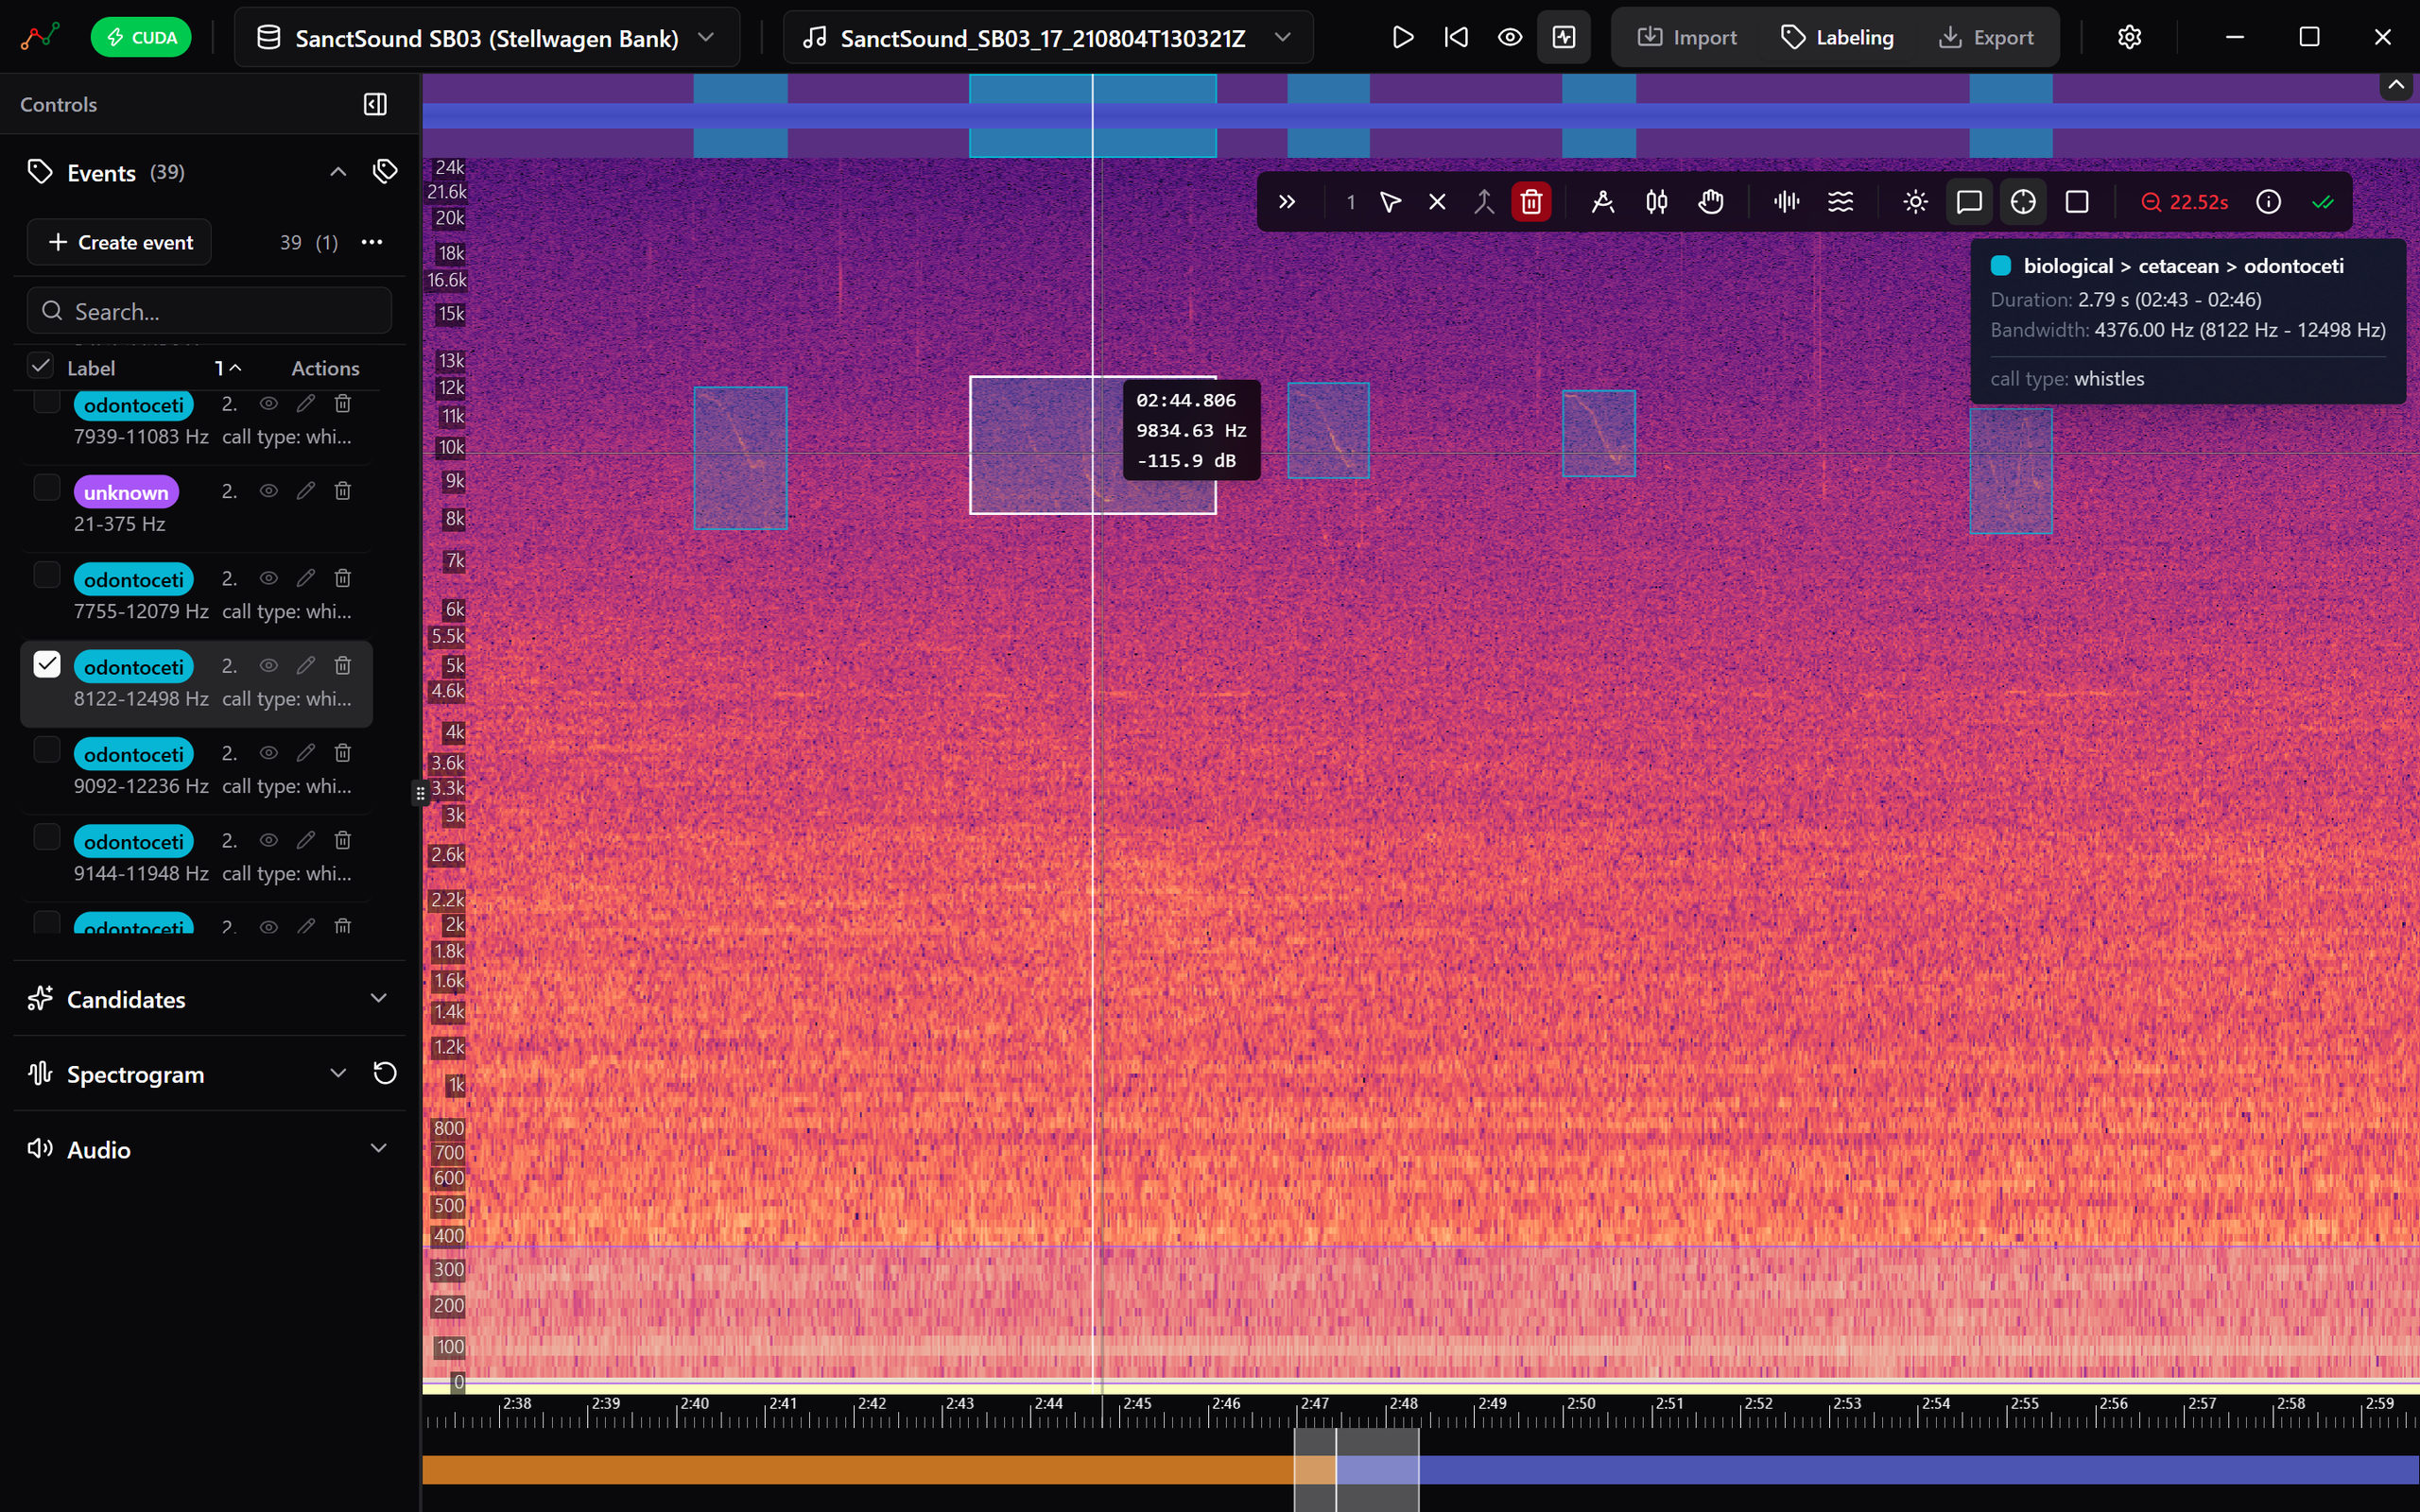Toggle the select-all Label header checkbox
The width and height of the screenshot is (2420, 1512).
40,366
